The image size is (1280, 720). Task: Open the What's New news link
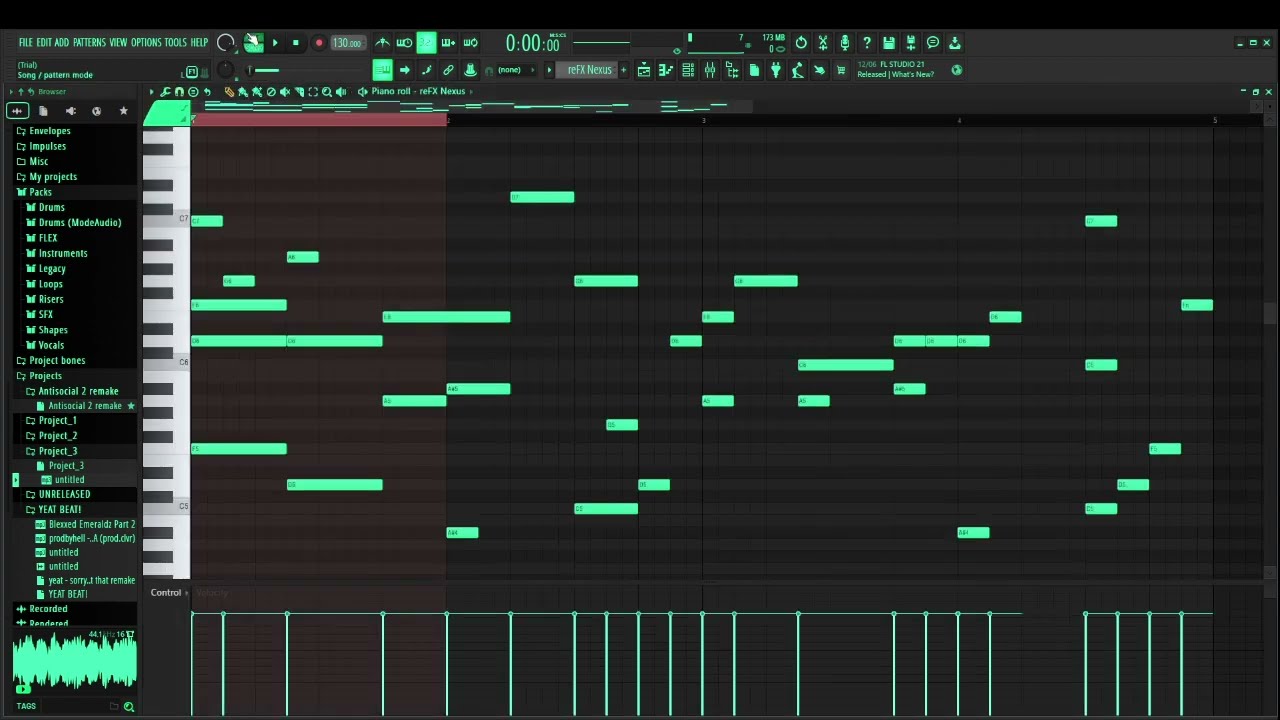913,75
